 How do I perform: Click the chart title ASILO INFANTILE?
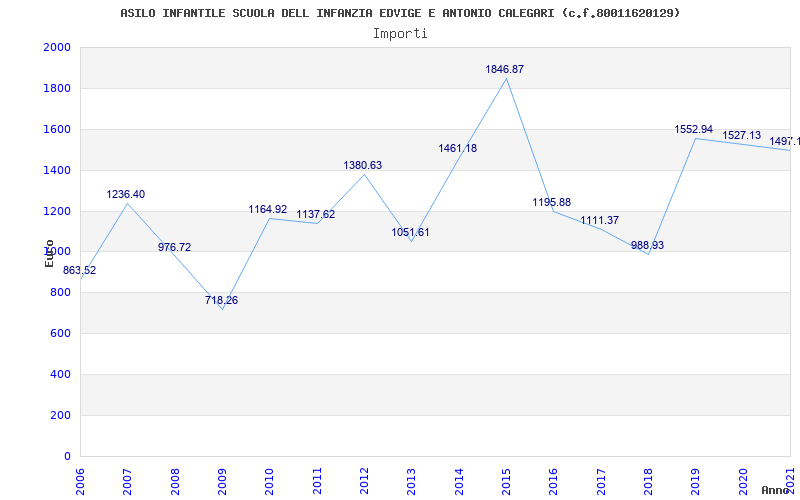coord(400,13)
